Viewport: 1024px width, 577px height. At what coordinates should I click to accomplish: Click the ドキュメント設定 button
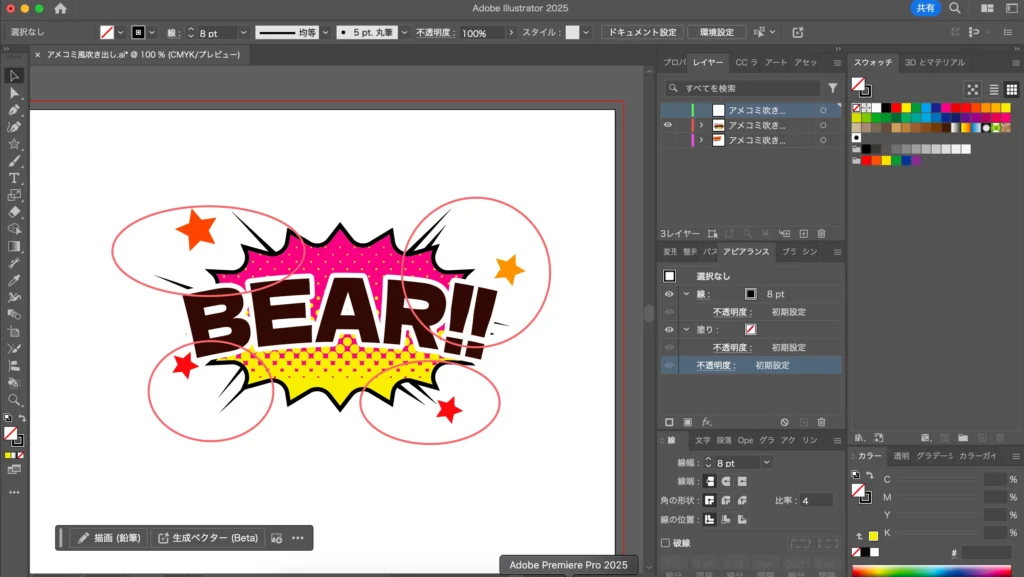tap(642, 33)
